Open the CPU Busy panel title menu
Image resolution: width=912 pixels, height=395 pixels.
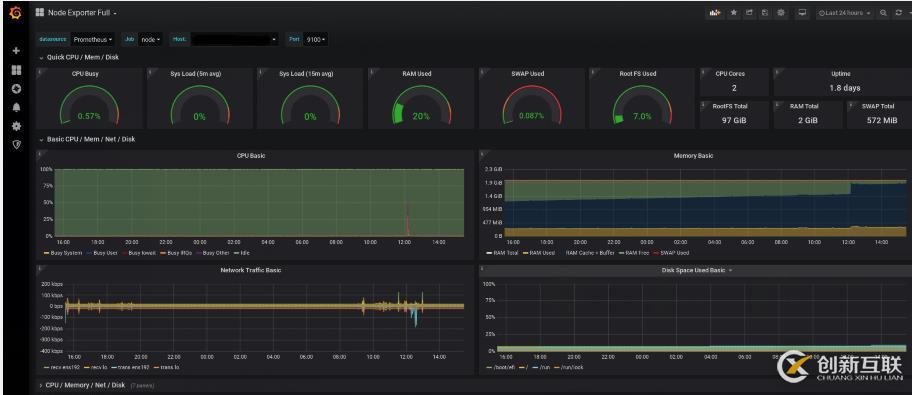pyautogui.click(x=85, y=74)
